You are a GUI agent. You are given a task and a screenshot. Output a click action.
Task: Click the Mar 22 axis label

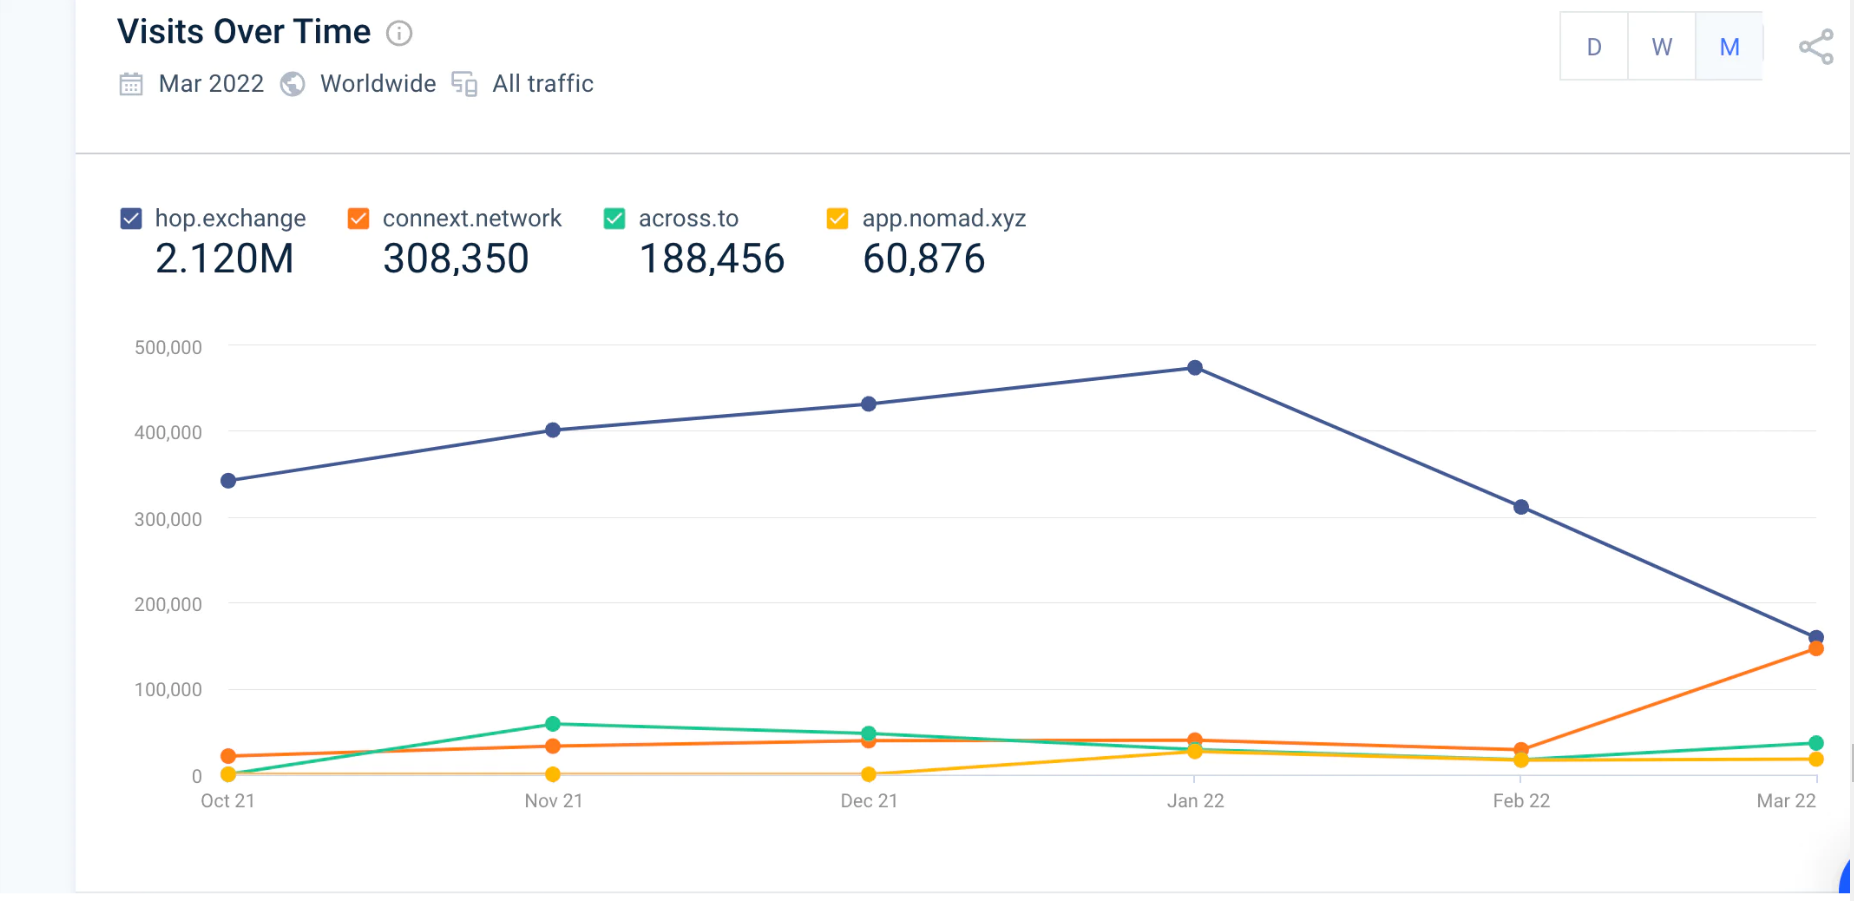tap(1786, 801)
